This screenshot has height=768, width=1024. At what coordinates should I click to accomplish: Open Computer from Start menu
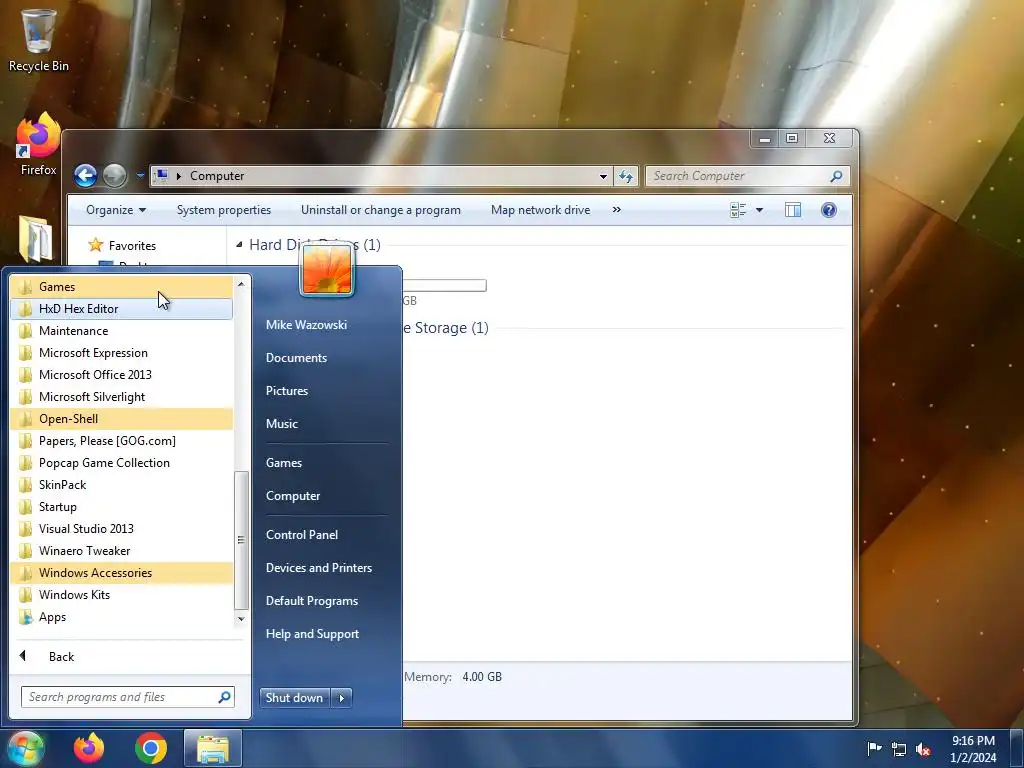(293, 496)
